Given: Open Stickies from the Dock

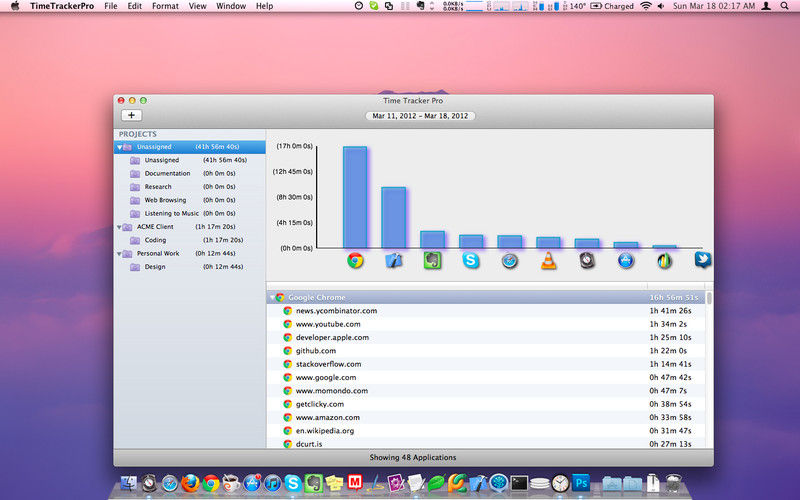Looking at the screenshot, I should pyautogui.click(x=334, y=483).
